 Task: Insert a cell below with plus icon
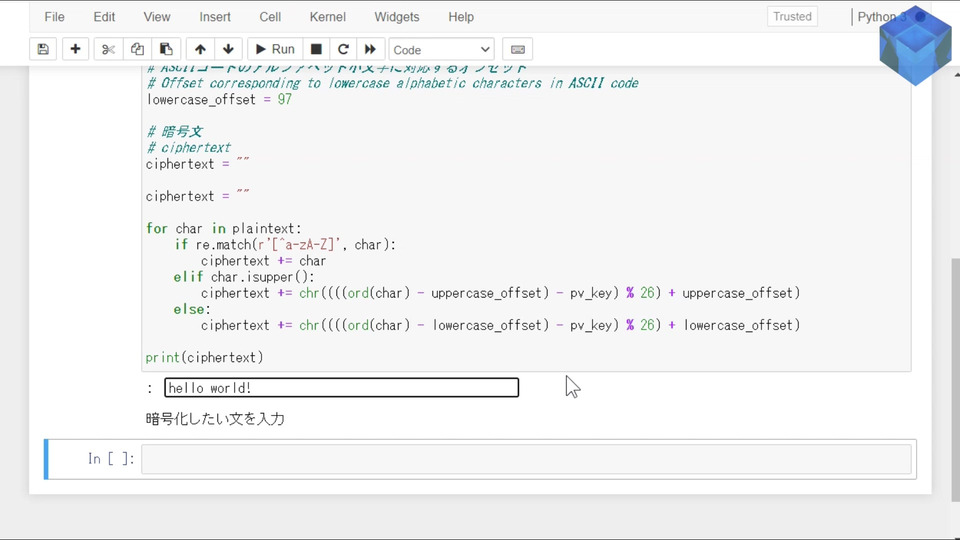(x=75, y=49)
